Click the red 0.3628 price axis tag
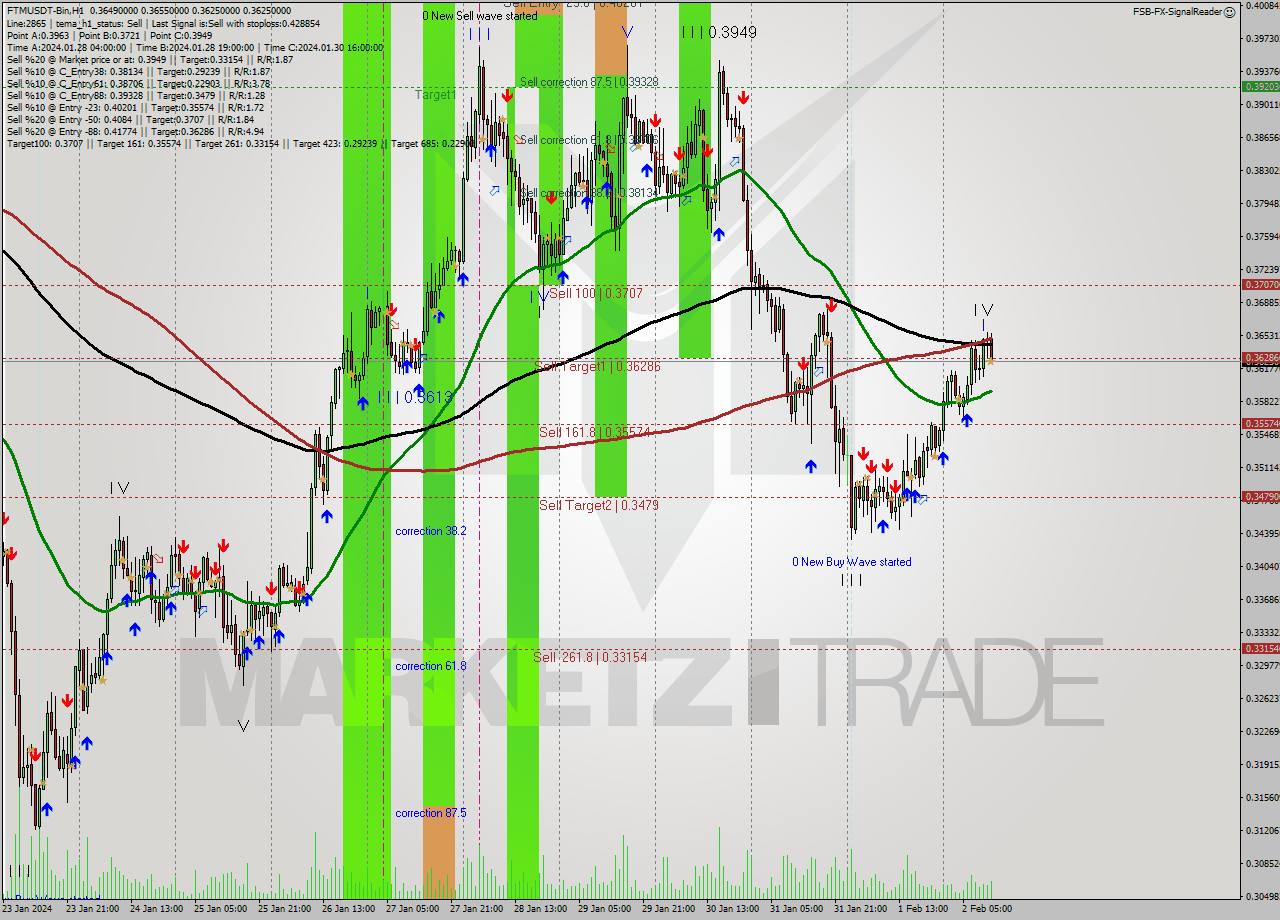1280x920 pixels. click(x=1260, y=357)
